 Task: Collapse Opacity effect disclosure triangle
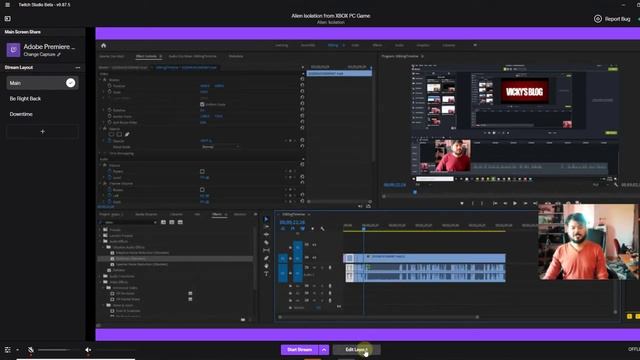100,129
